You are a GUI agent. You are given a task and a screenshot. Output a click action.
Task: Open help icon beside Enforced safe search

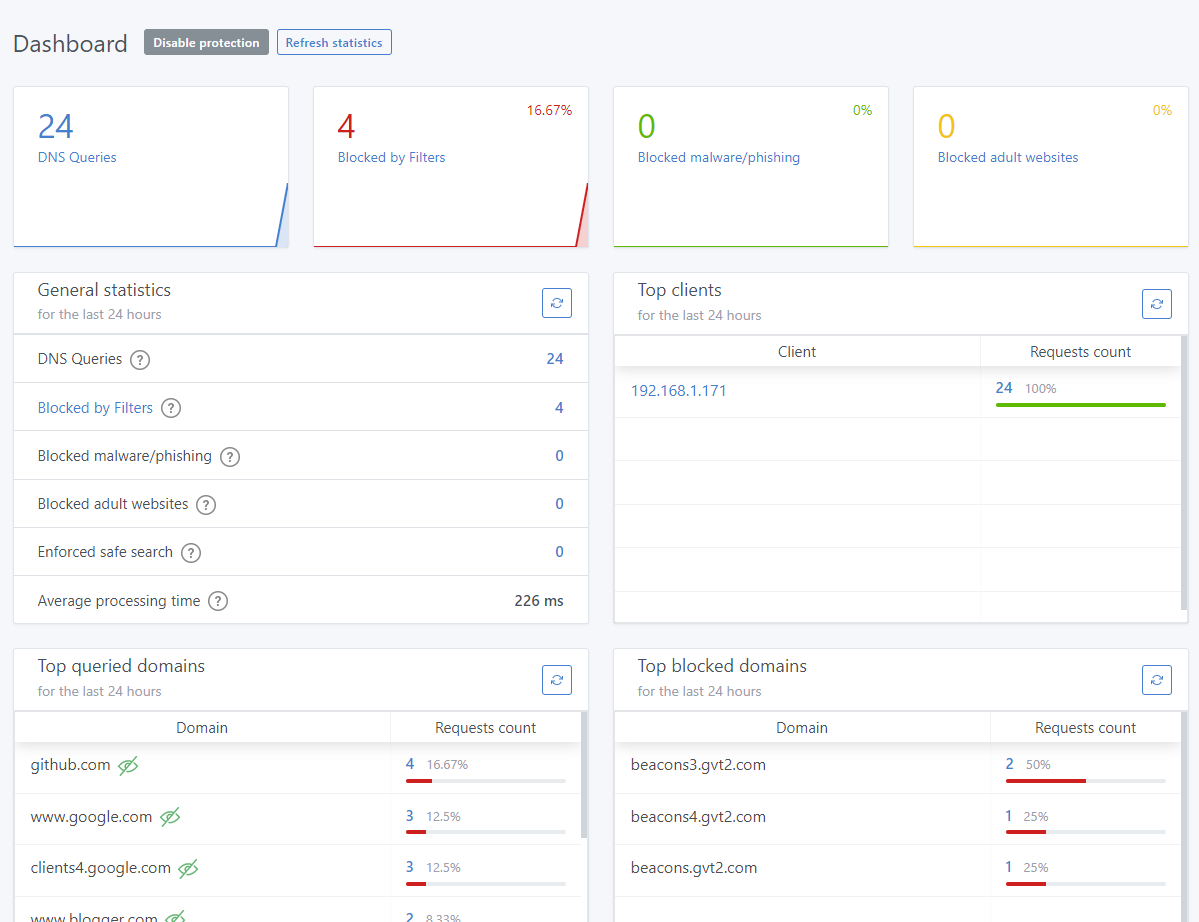pos(191,553)
